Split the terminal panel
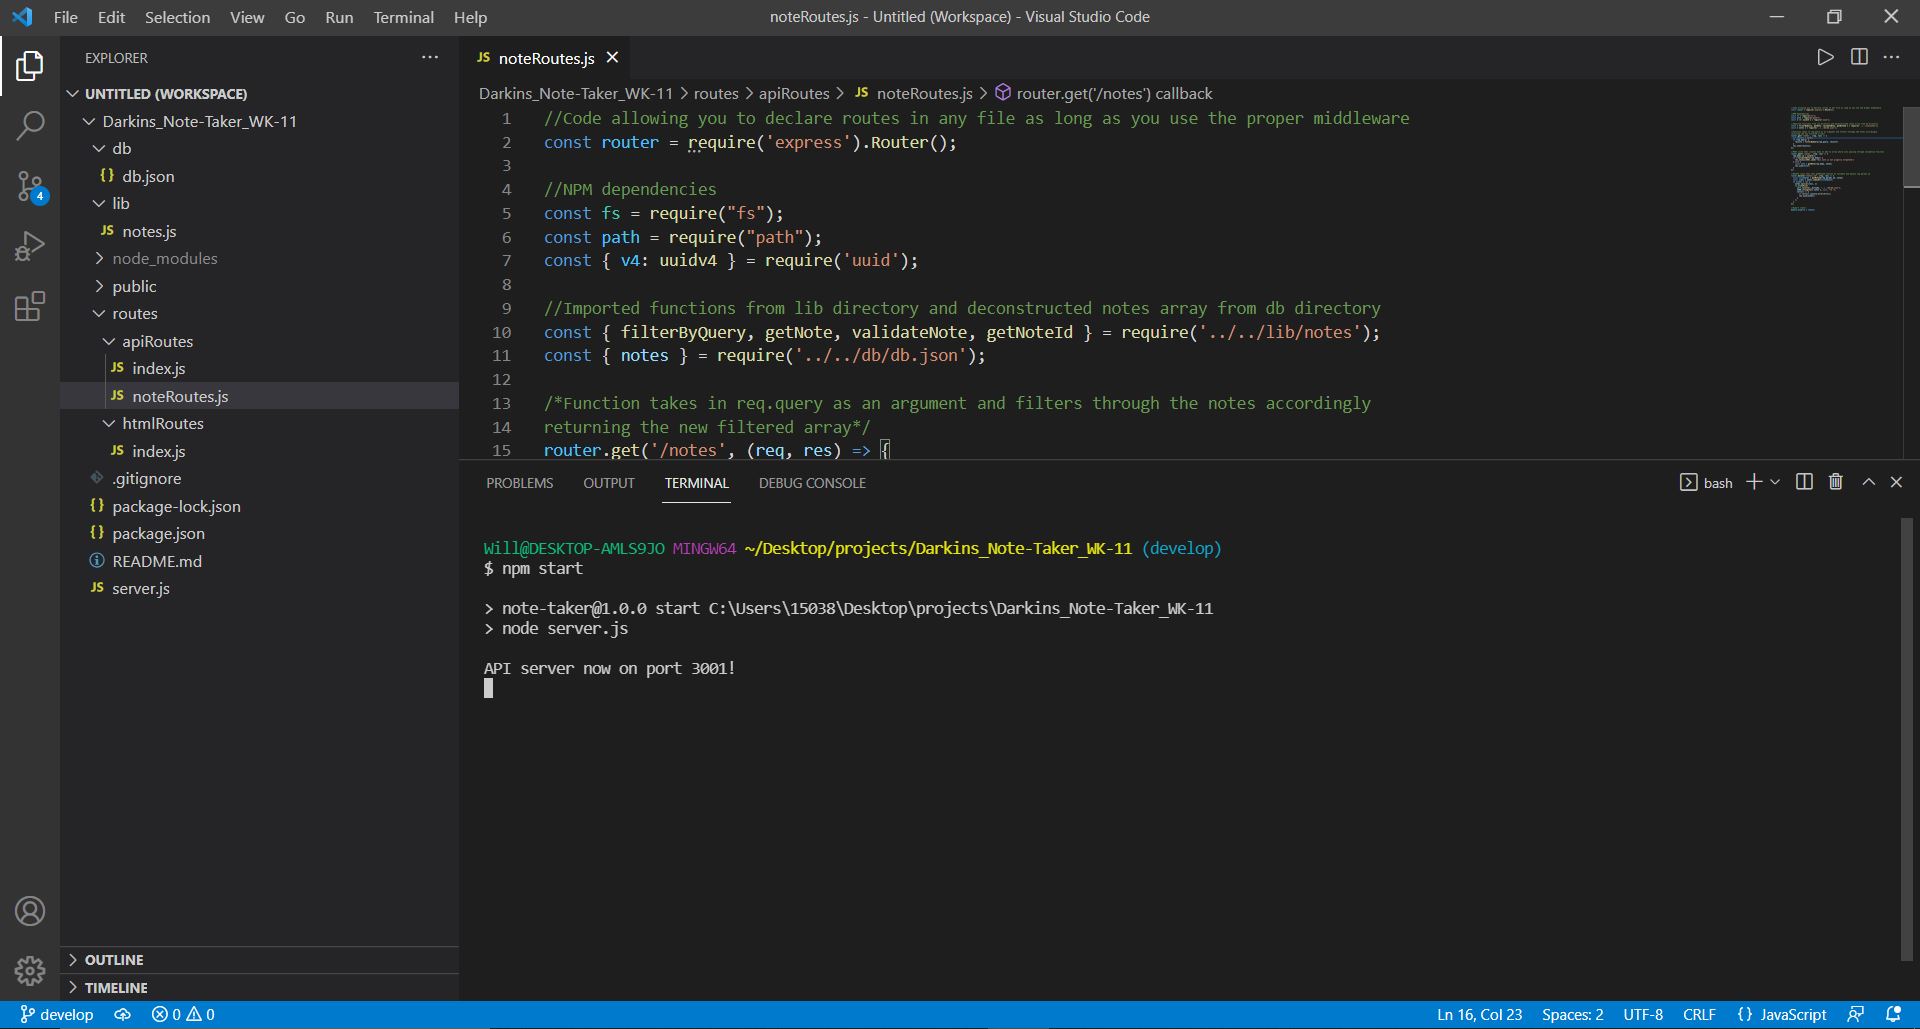This screenshot has width=1920, height=1029. point(1803,482)
